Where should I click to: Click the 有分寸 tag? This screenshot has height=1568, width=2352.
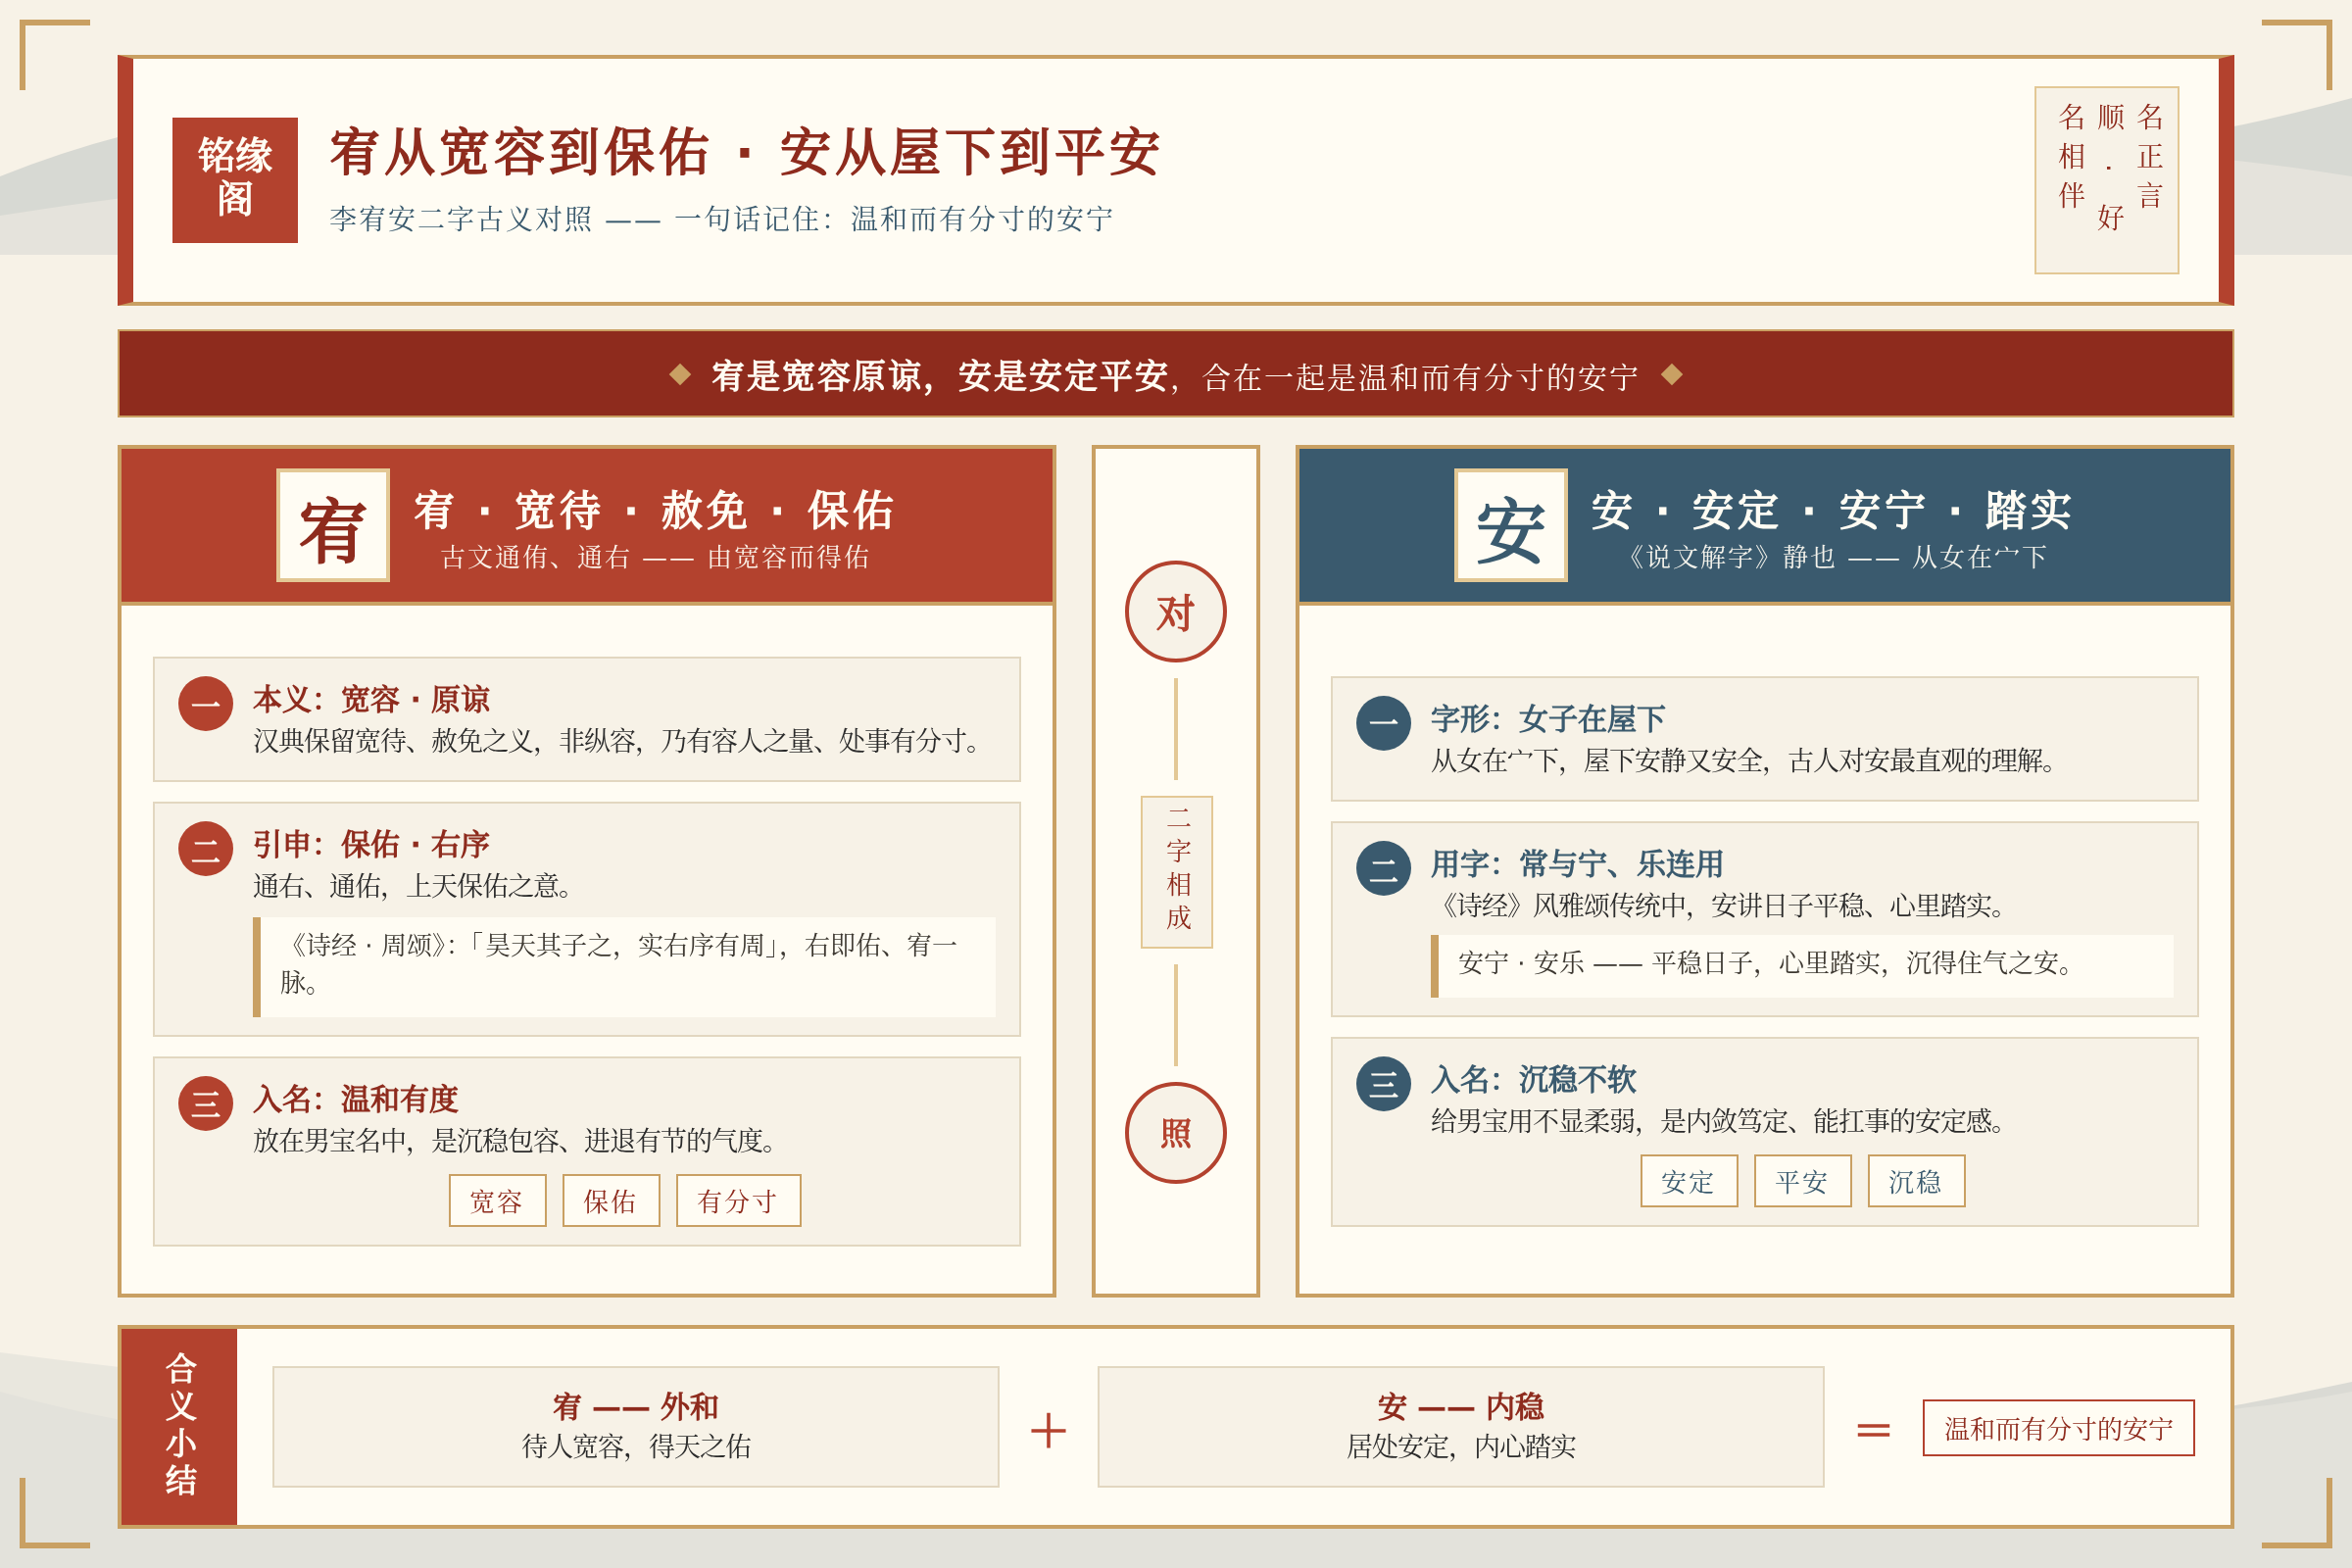click(738, 1200)
